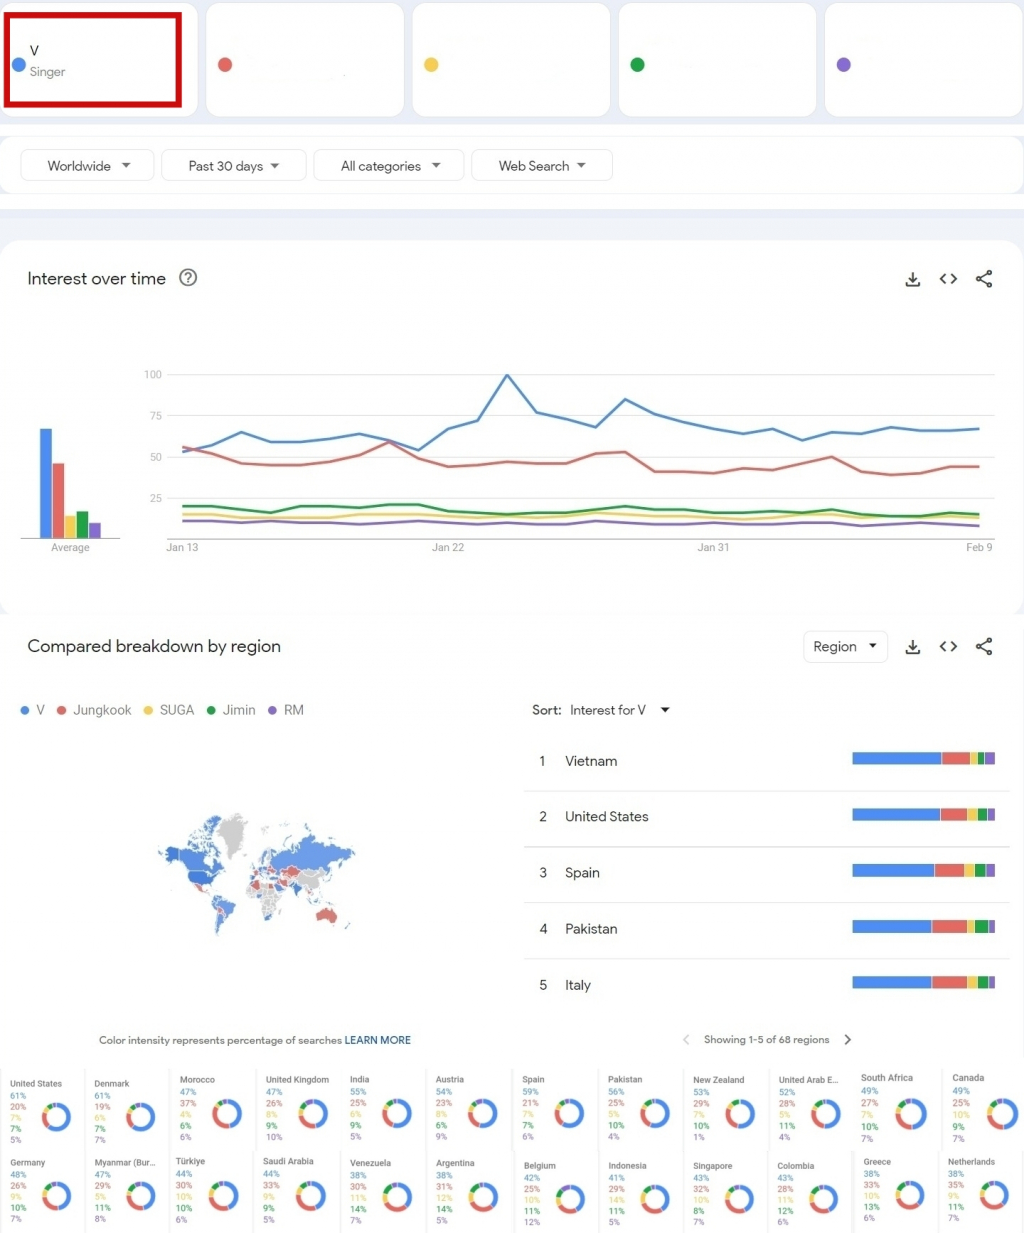Viewport: 1024px width, 1233px height.
Task: Click Pakistan in the ranked region list
Action: 591,929
